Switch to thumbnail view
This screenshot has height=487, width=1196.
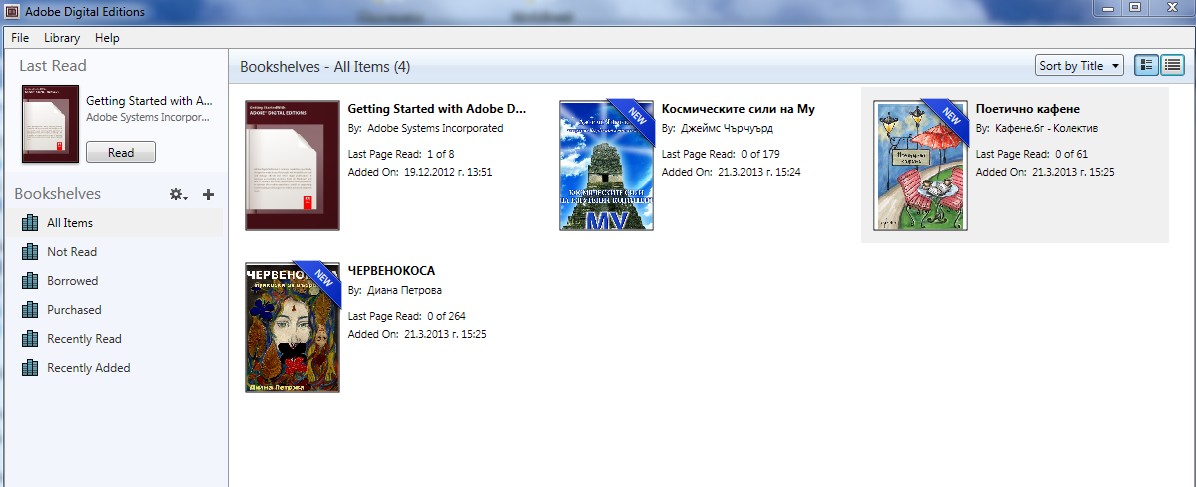pyautogui.click(x=1147, y=66)
